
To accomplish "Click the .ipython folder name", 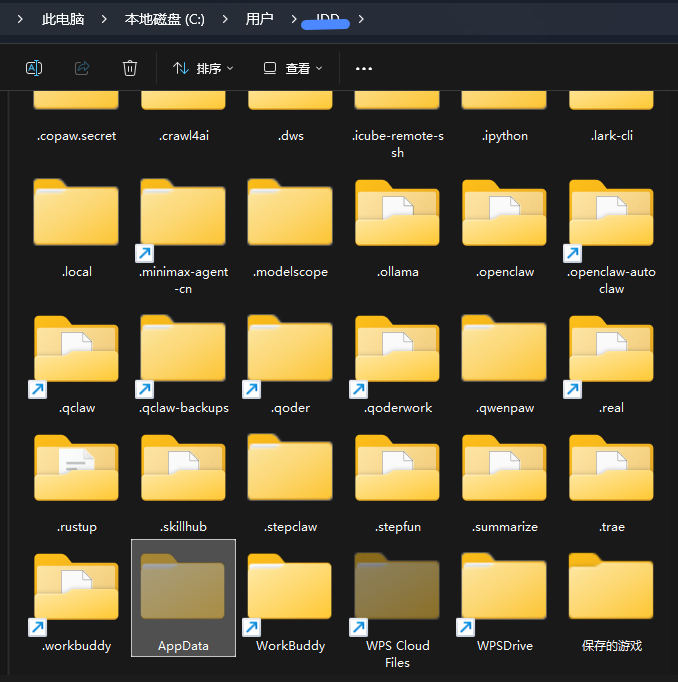I will click(x=504, y=136).
